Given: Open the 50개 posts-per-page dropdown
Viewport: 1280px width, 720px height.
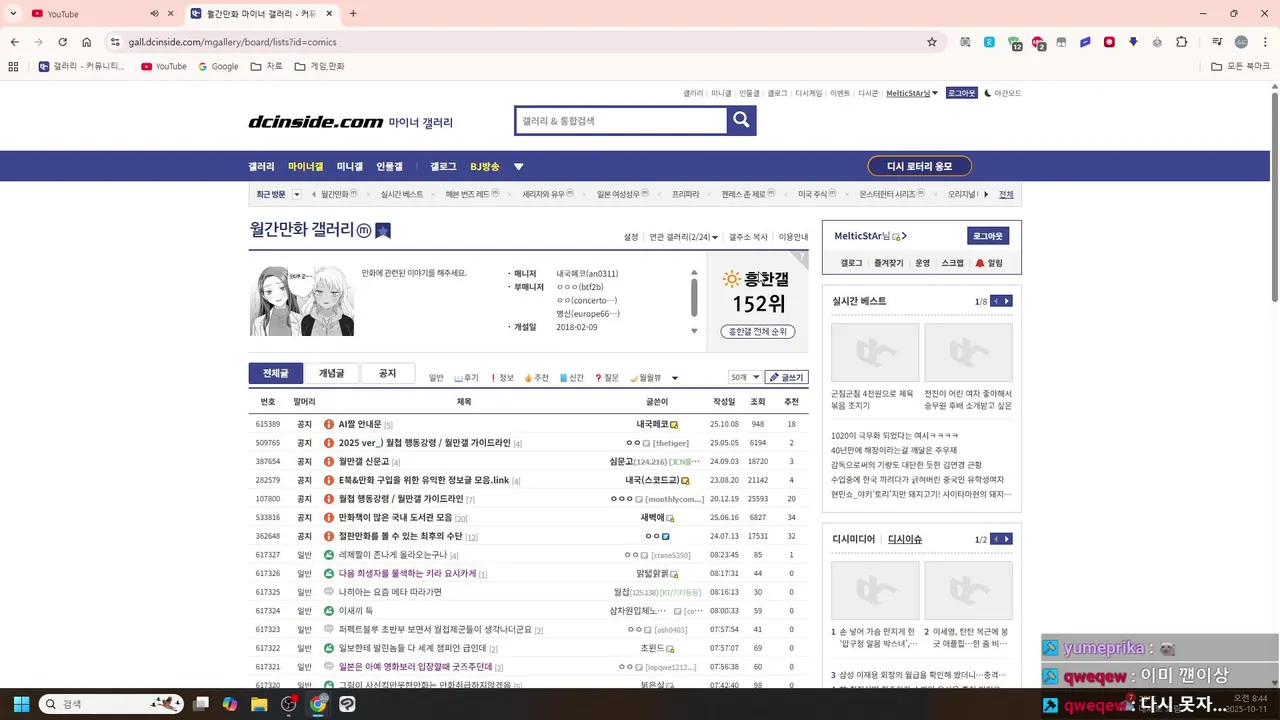Looking at the screenshot, I should 745,377.
